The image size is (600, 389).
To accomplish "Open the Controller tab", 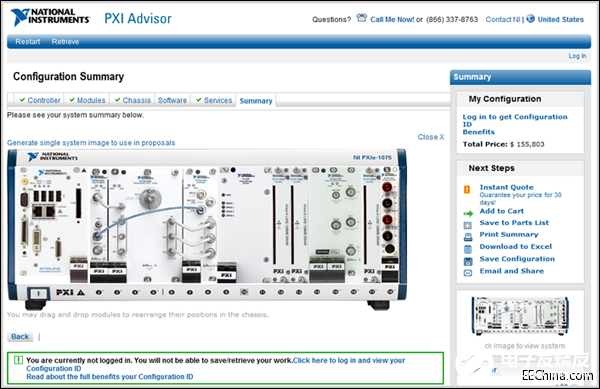I will (x=40, y=100).
